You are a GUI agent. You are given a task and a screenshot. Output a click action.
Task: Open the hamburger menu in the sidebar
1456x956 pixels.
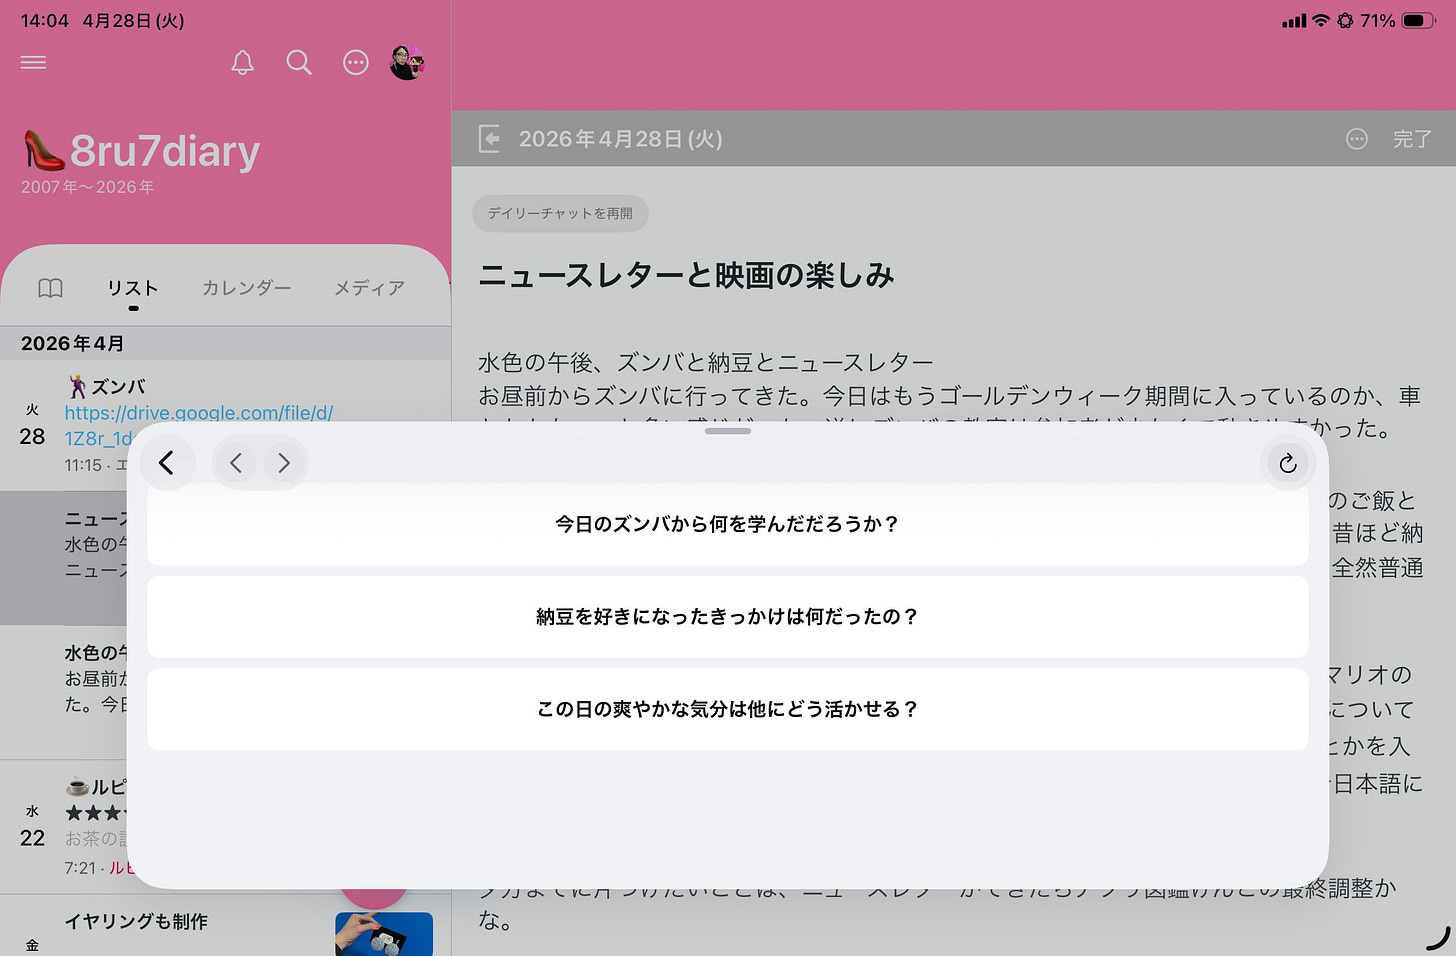point(33,62)
